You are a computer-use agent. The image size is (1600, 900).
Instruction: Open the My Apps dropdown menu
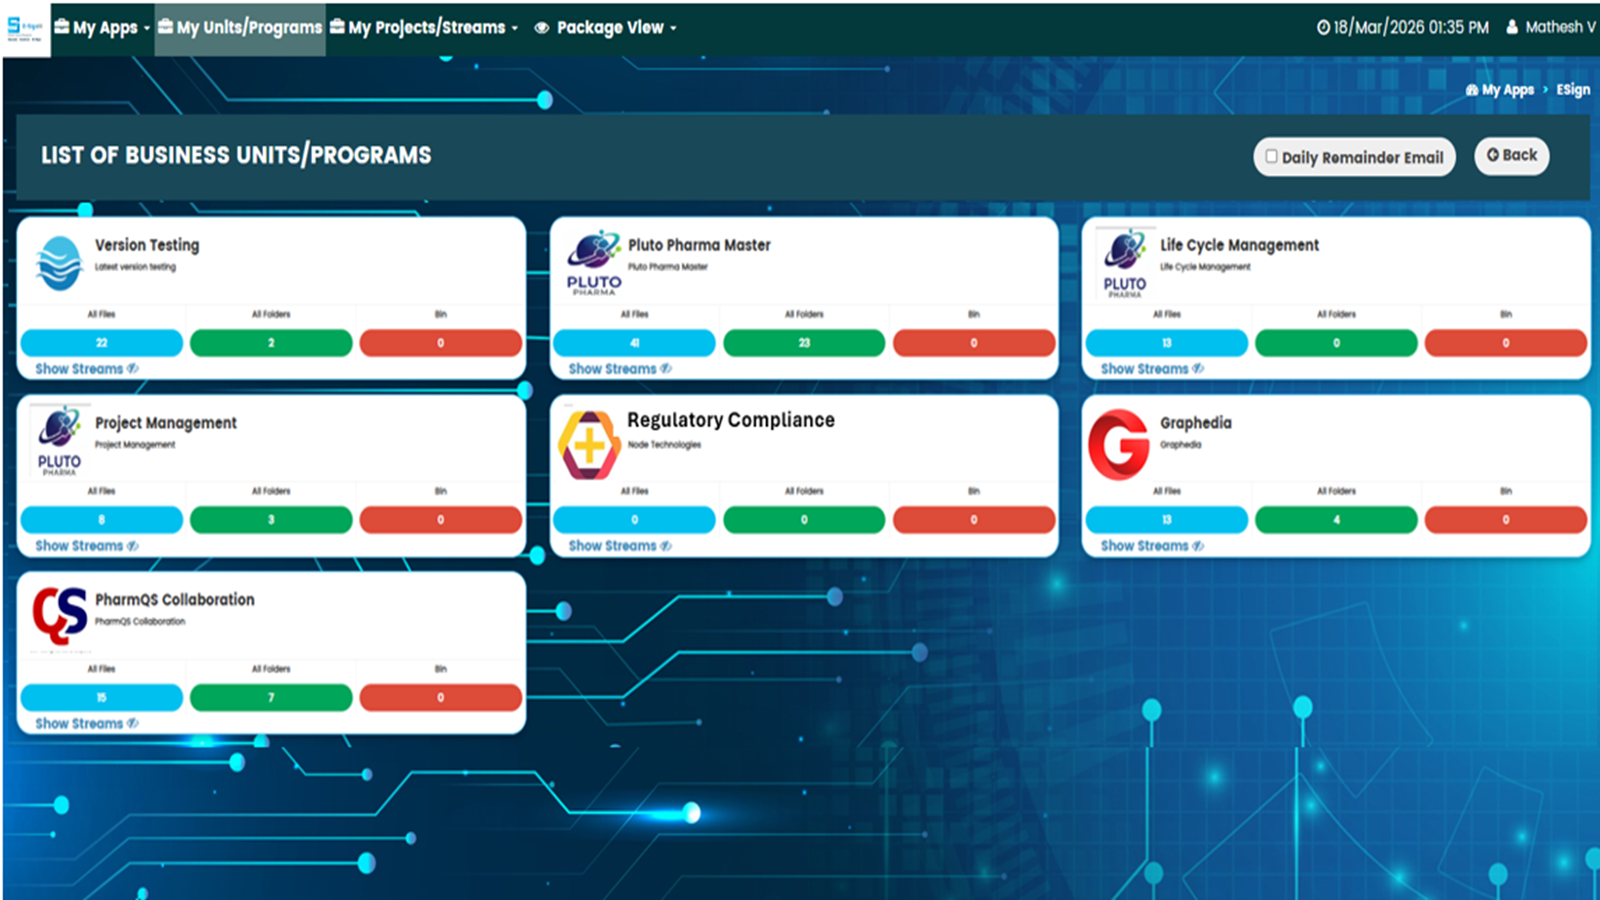[x=102, y=28]
